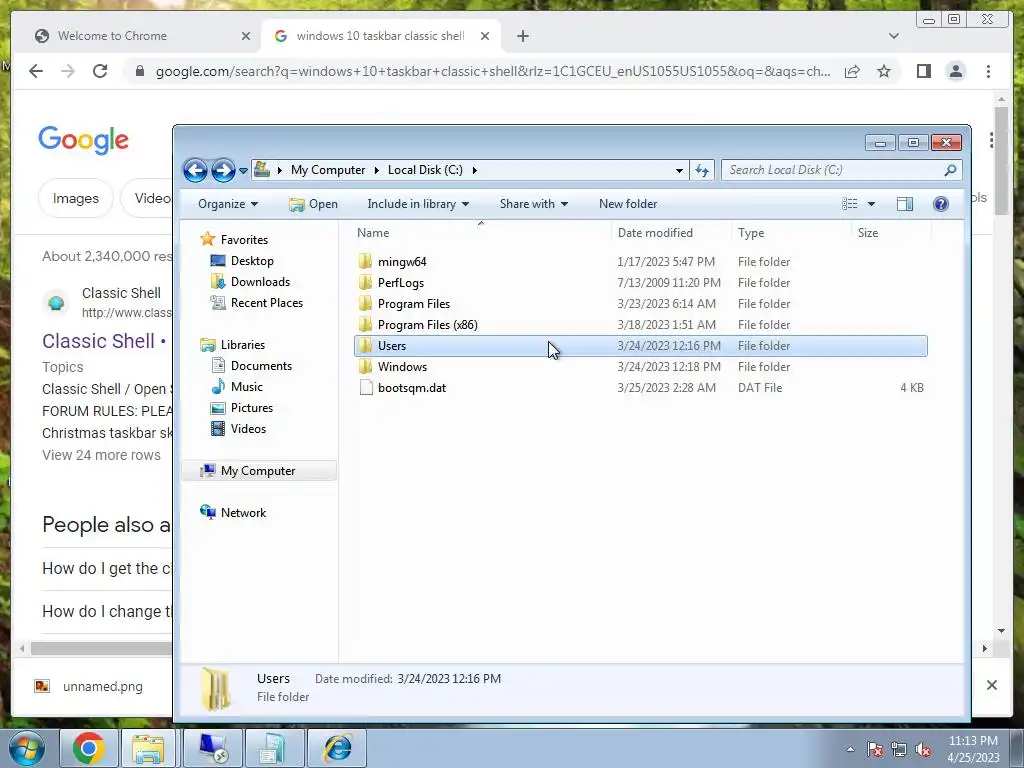Select Libraries in navigation pane
Image resolution: width=1024 pixels, height=768 pixels.
click(242, 345)
